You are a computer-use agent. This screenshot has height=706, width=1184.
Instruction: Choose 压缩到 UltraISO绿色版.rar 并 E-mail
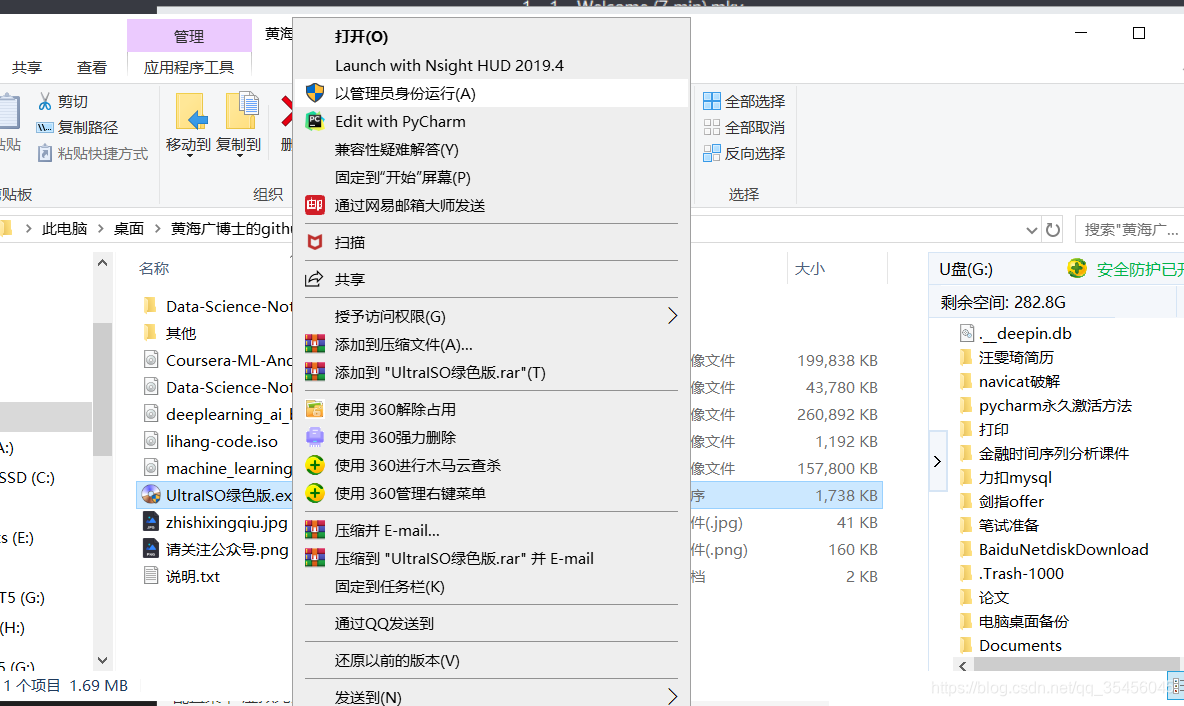pos(464,559)
